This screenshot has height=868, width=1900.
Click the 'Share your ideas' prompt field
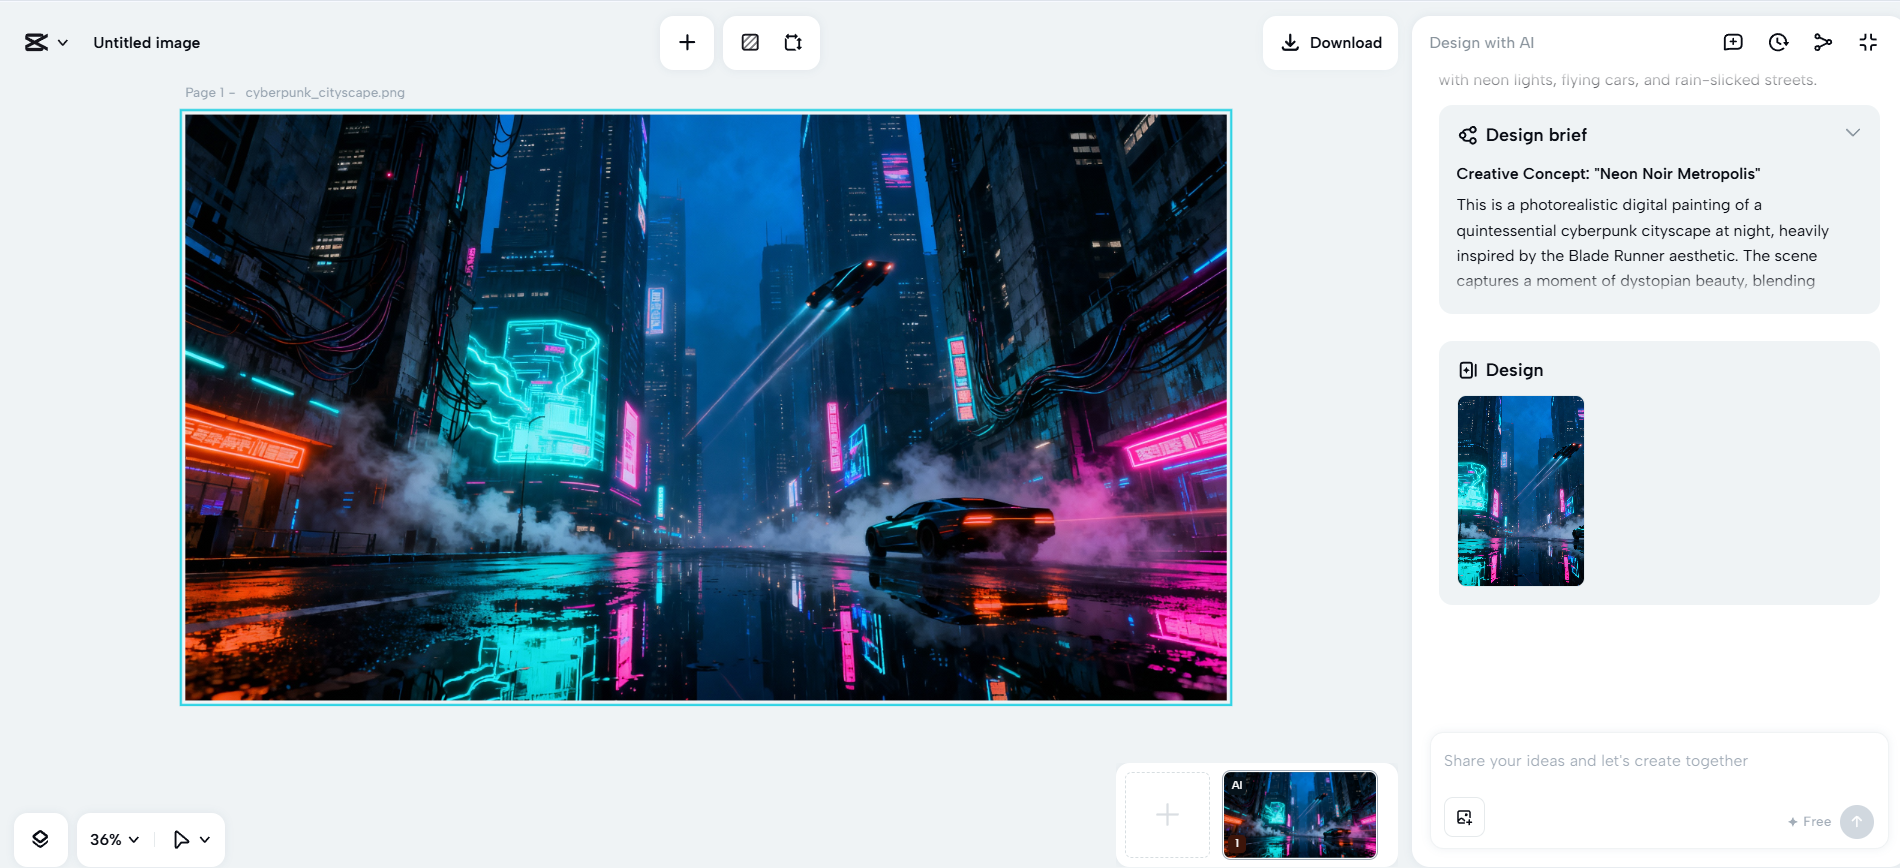coord(1659,761)
